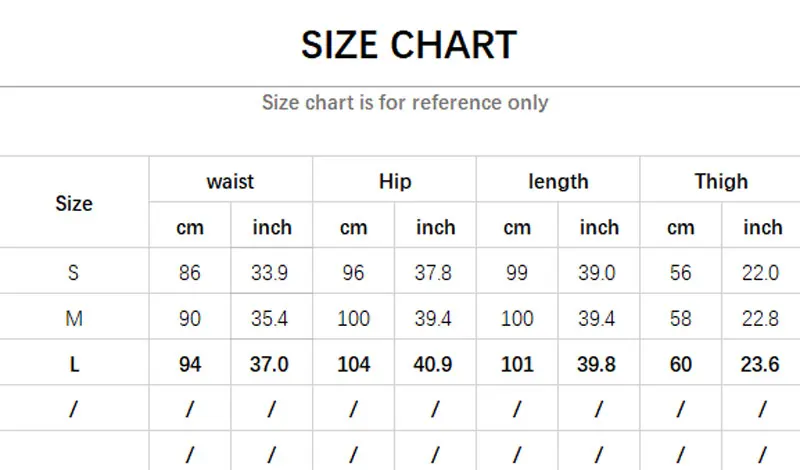Click thigh value 56 in S row
This screenshot has height=470, width=800.
[680, 272]
